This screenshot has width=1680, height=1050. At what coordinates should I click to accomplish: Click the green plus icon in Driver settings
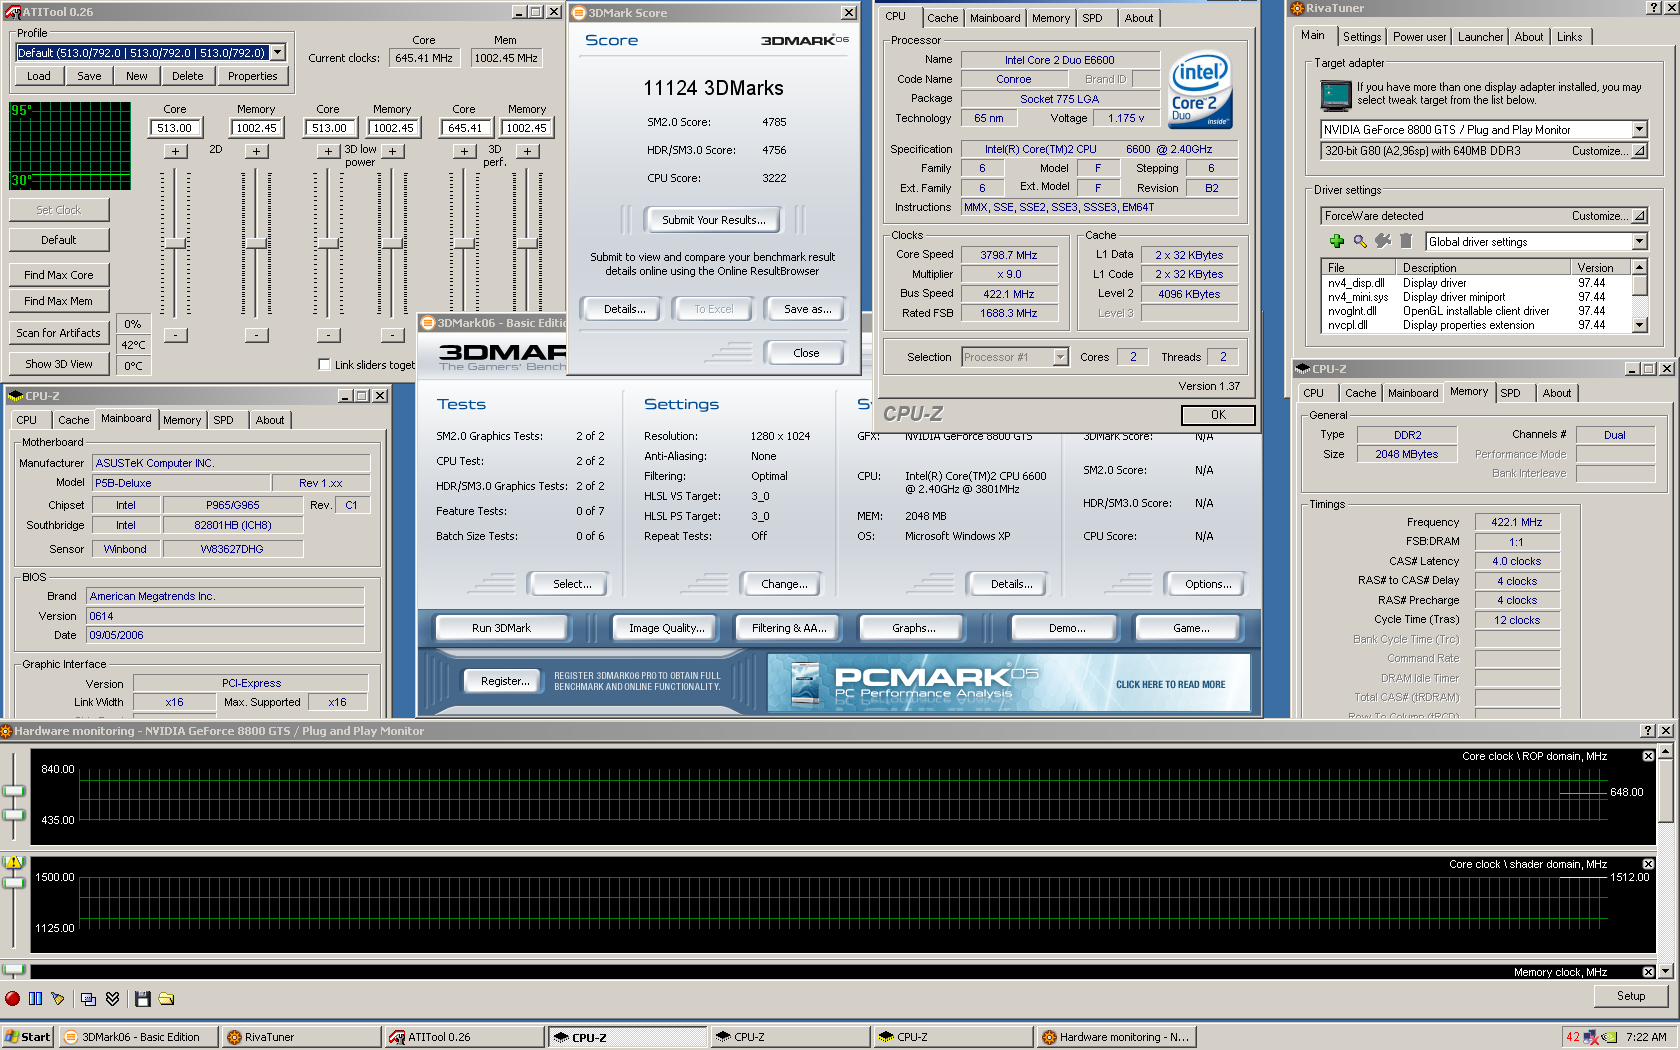coord(1336,241)
